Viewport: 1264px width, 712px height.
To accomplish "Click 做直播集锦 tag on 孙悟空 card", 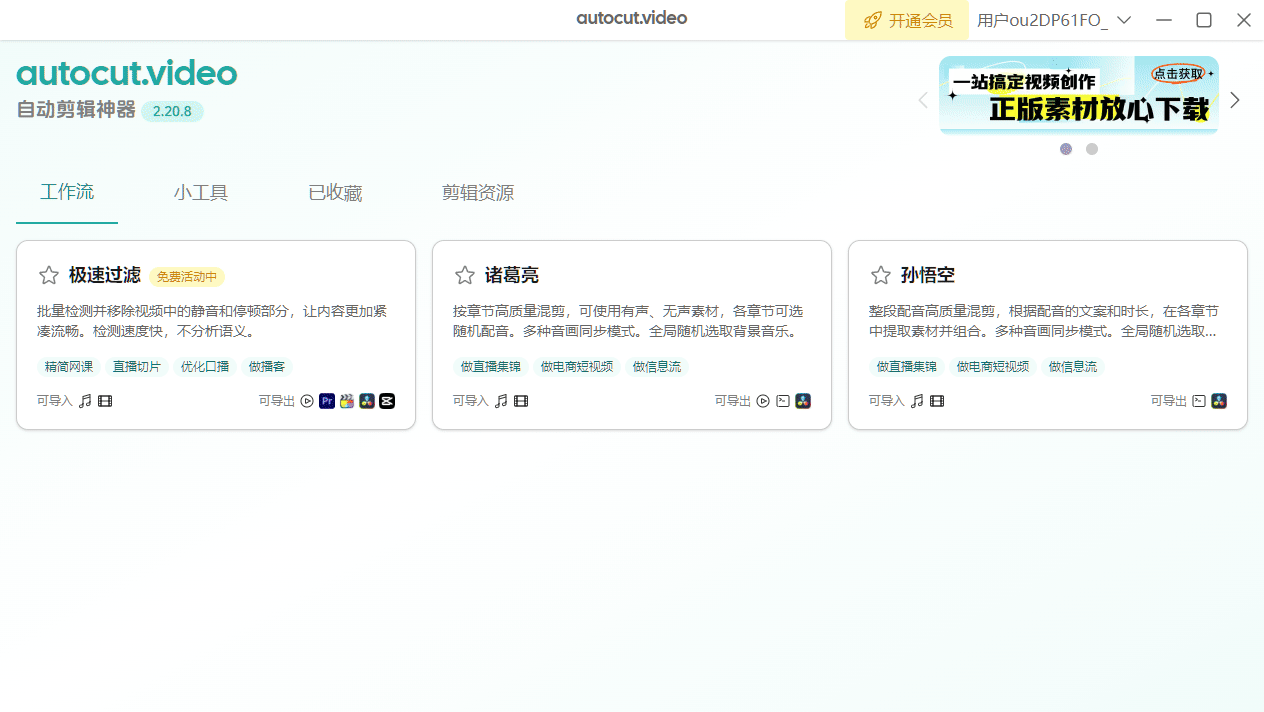I will click(907, 367).
